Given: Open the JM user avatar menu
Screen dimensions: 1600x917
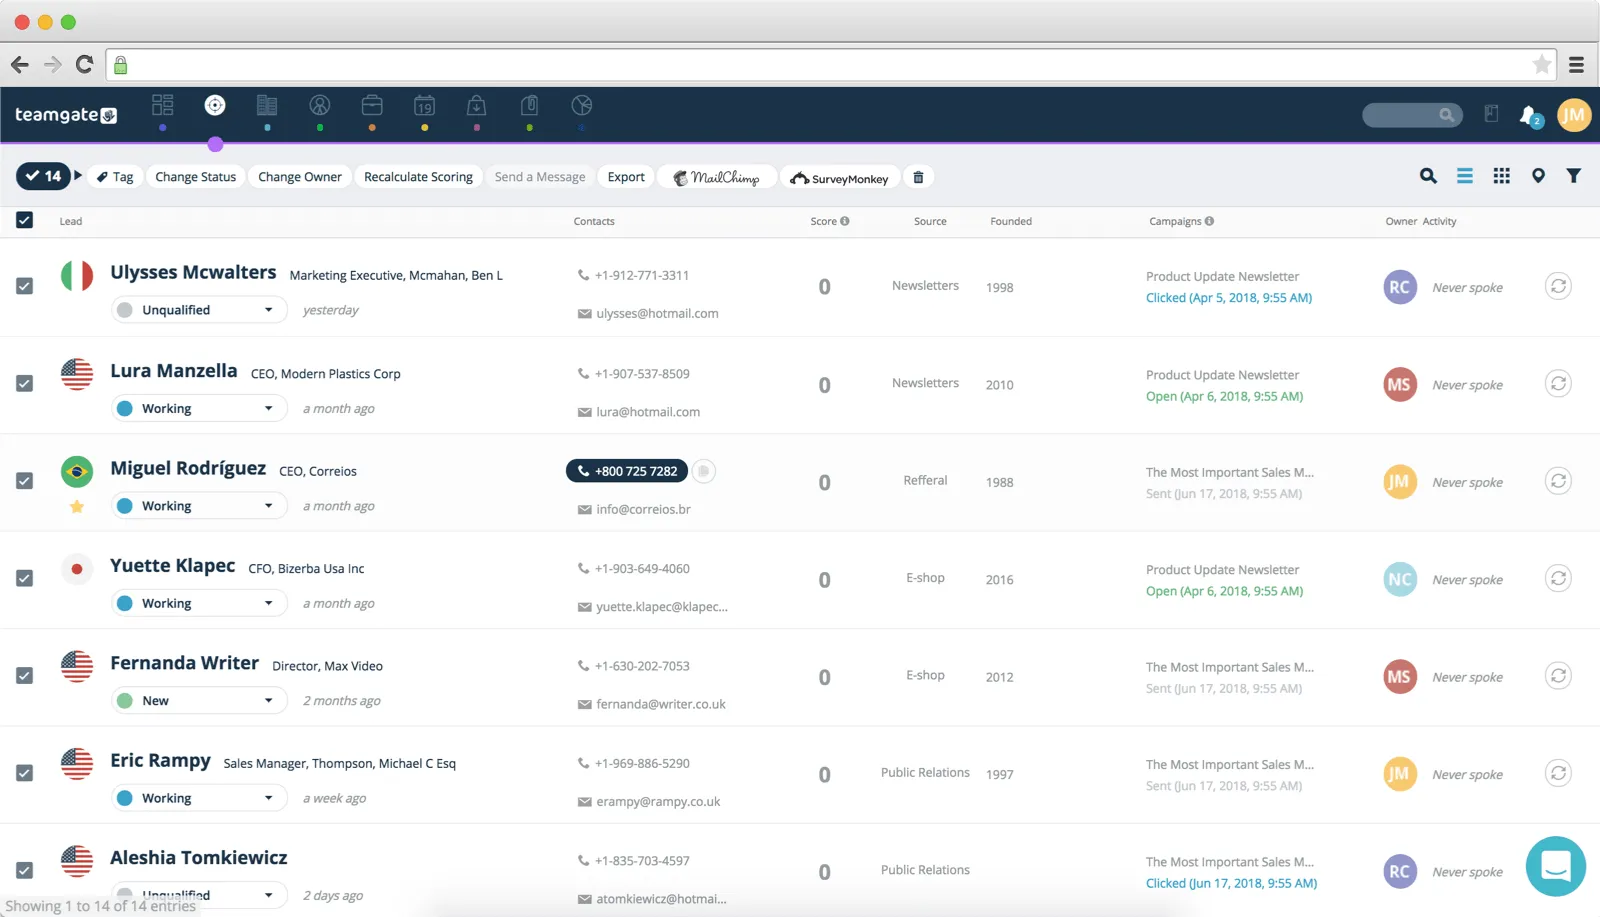Looking at the screenshot, I should coord(1574,115).
